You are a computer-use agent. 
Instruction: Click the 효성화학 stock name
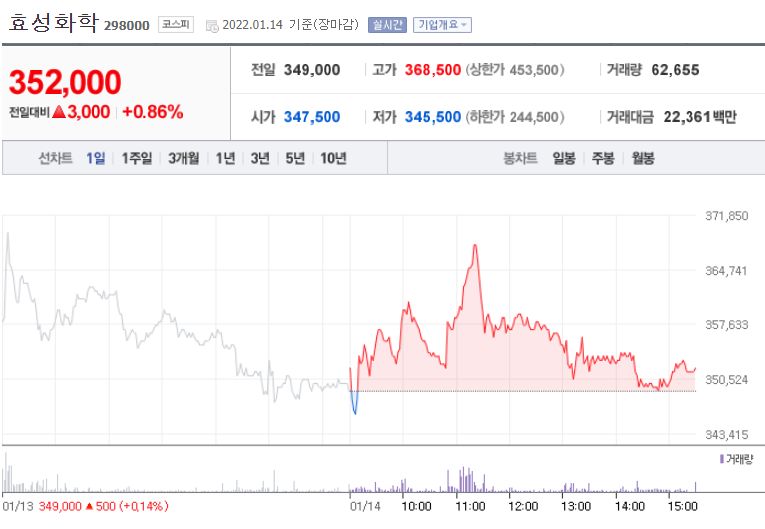tap(54, 22)
